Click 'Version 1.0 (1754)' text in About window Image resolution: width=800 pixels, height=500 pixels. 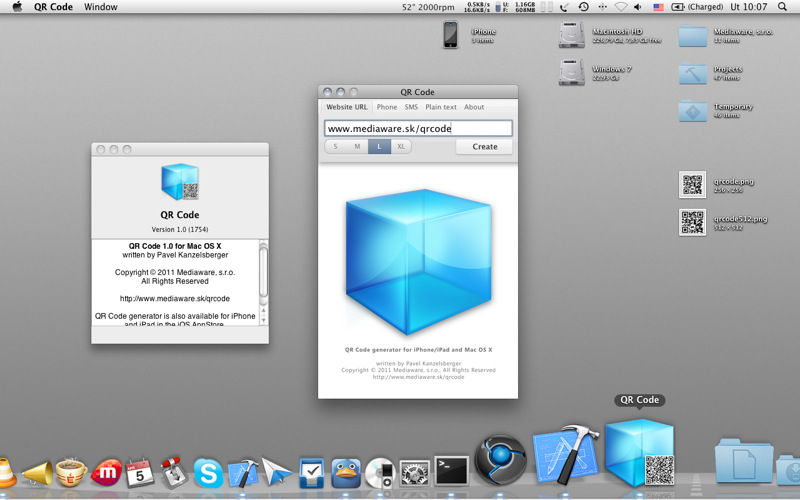point(180,229)
